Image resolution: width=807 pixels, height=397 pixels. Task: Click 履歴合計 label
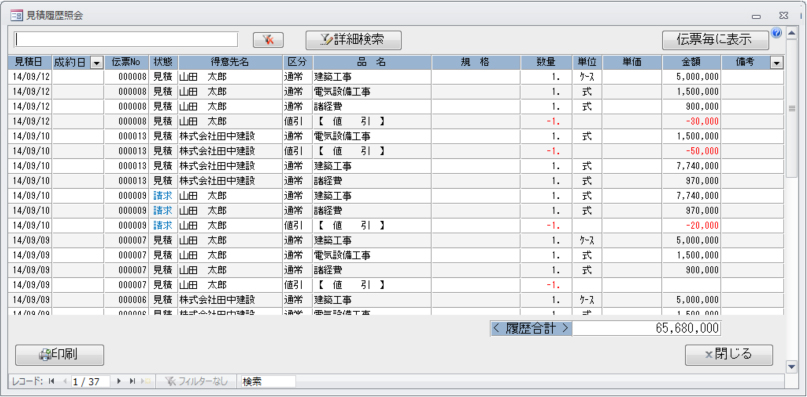pos(531,328)
